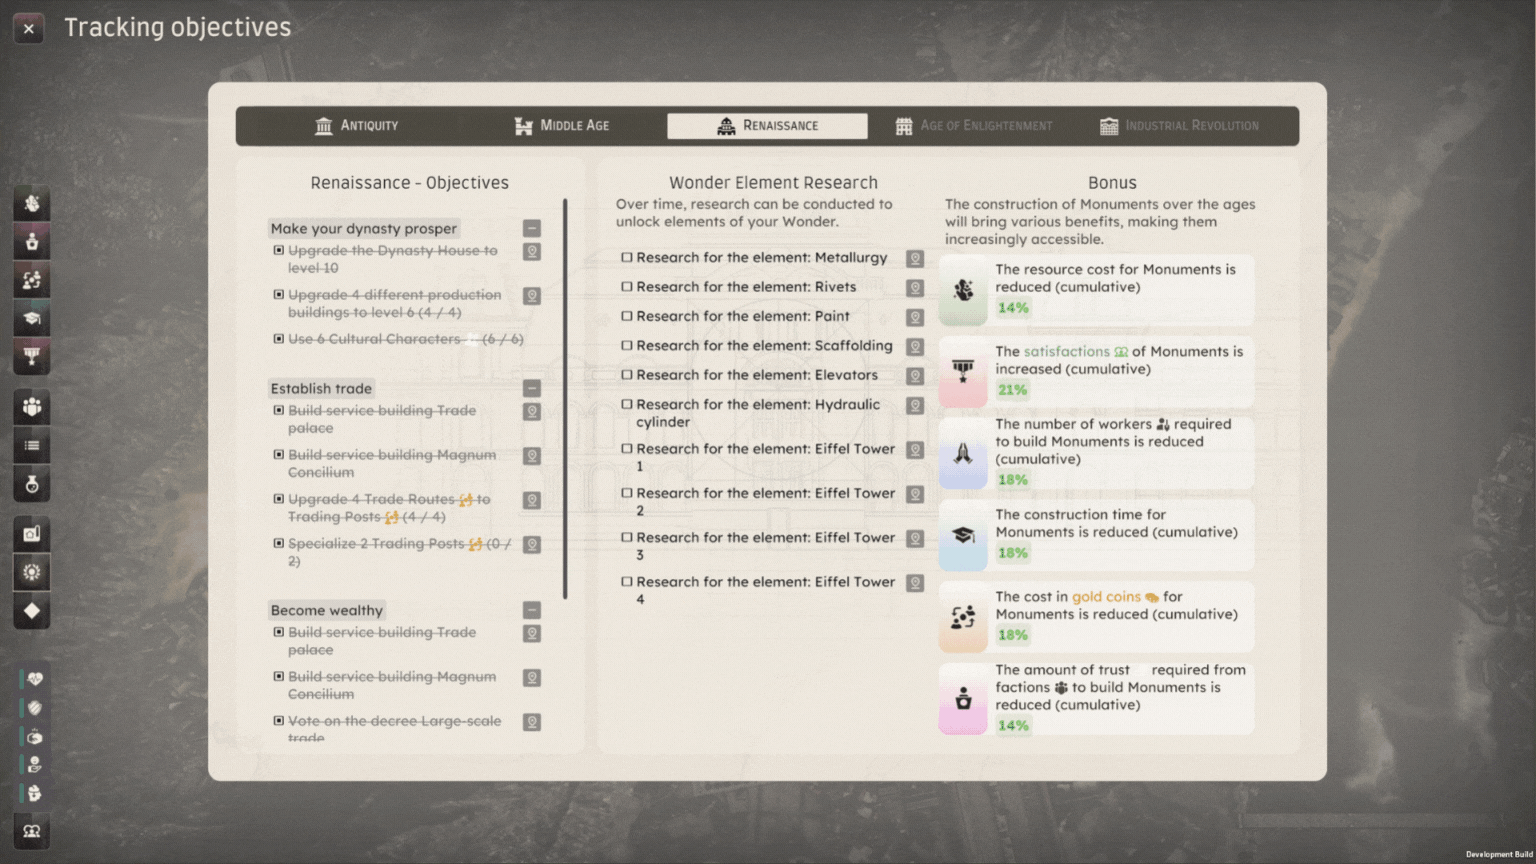Check the Research Rivets checkbox

(x=627, y=287)
